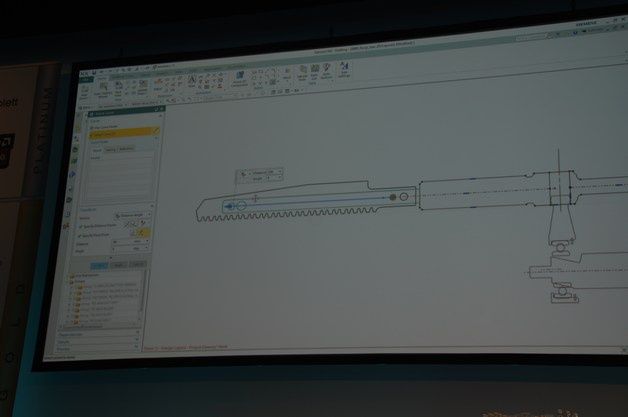Close the dialog via its title-bar X
This screenshot has height=417, width=628.
pyautogui.click(x=161, y=109)
